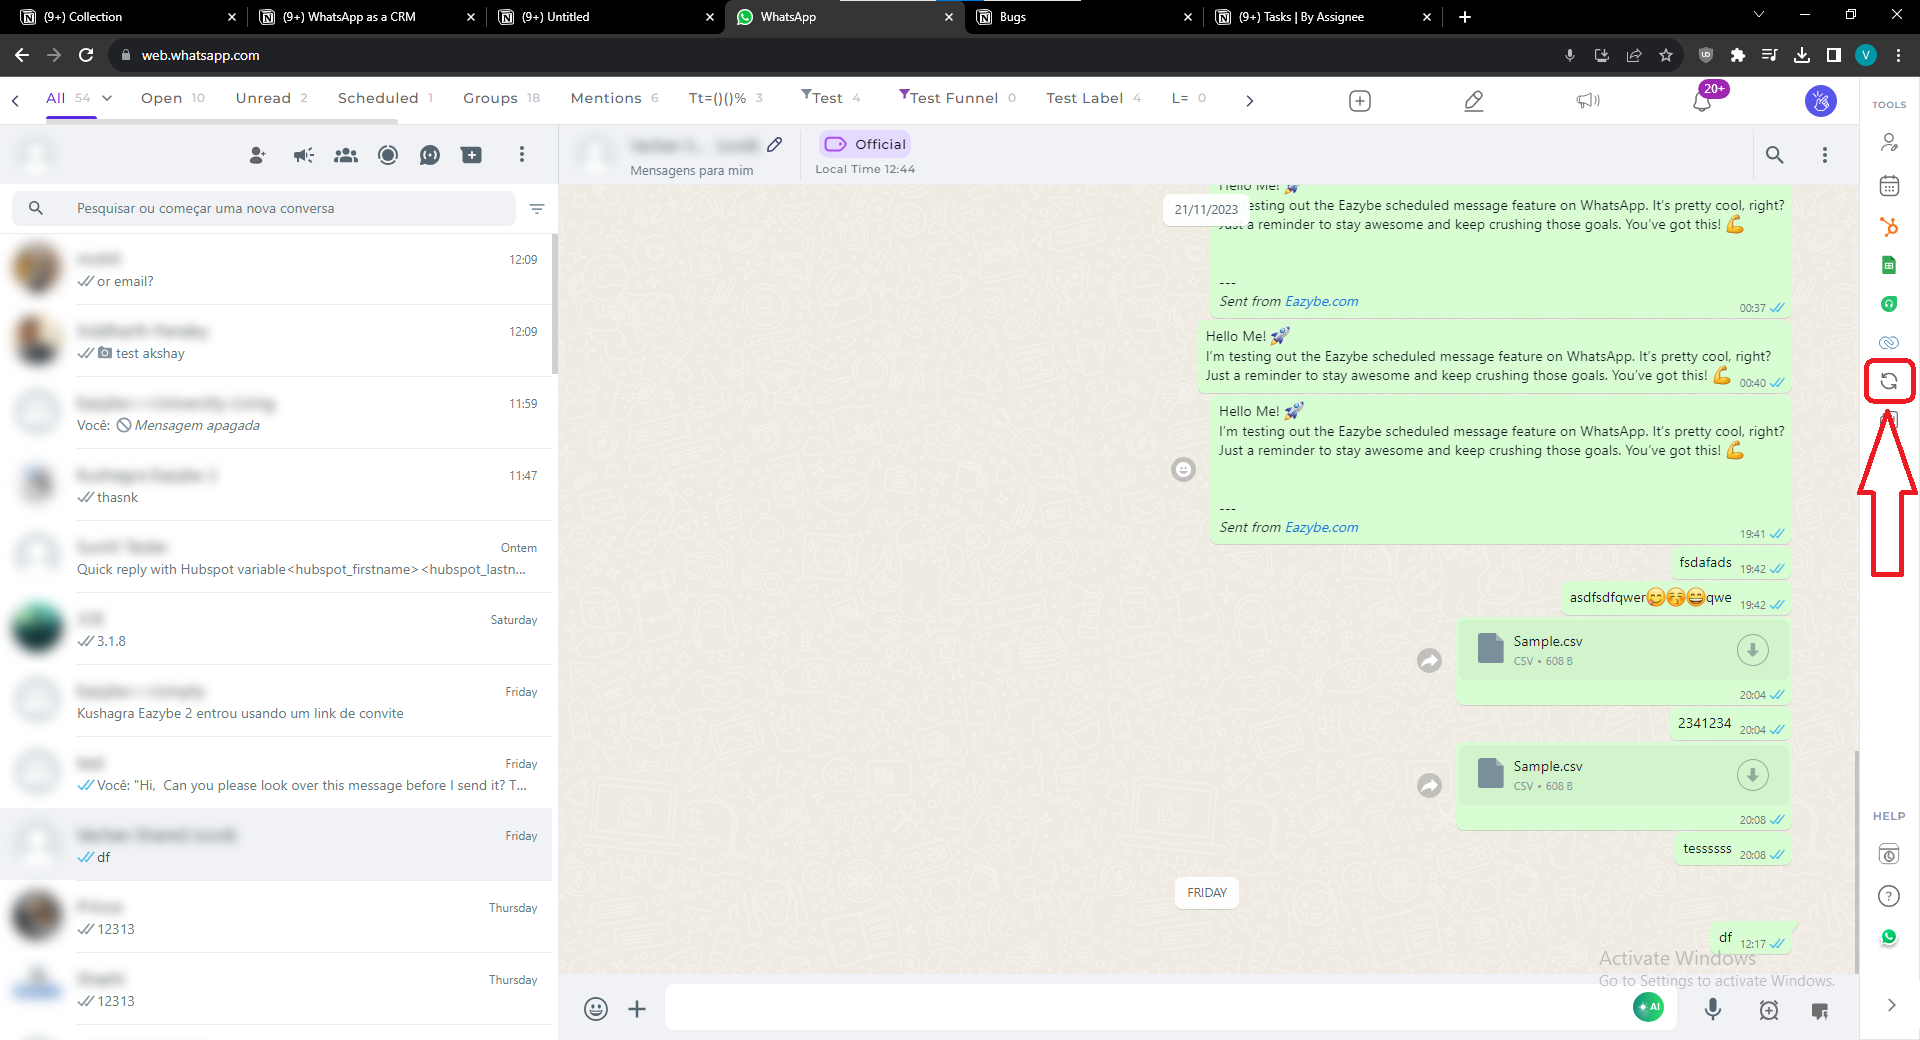Download Sample.csv sent at 20:04

pos(1752,650)
